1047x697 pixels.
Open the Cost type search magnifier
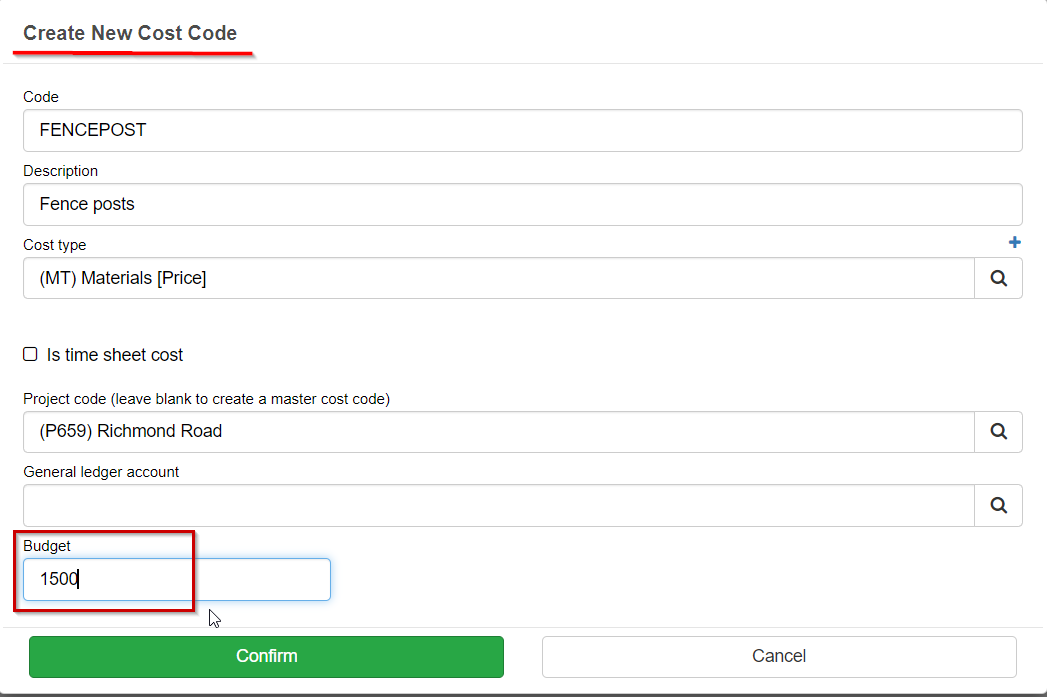(x=997, y=277)
